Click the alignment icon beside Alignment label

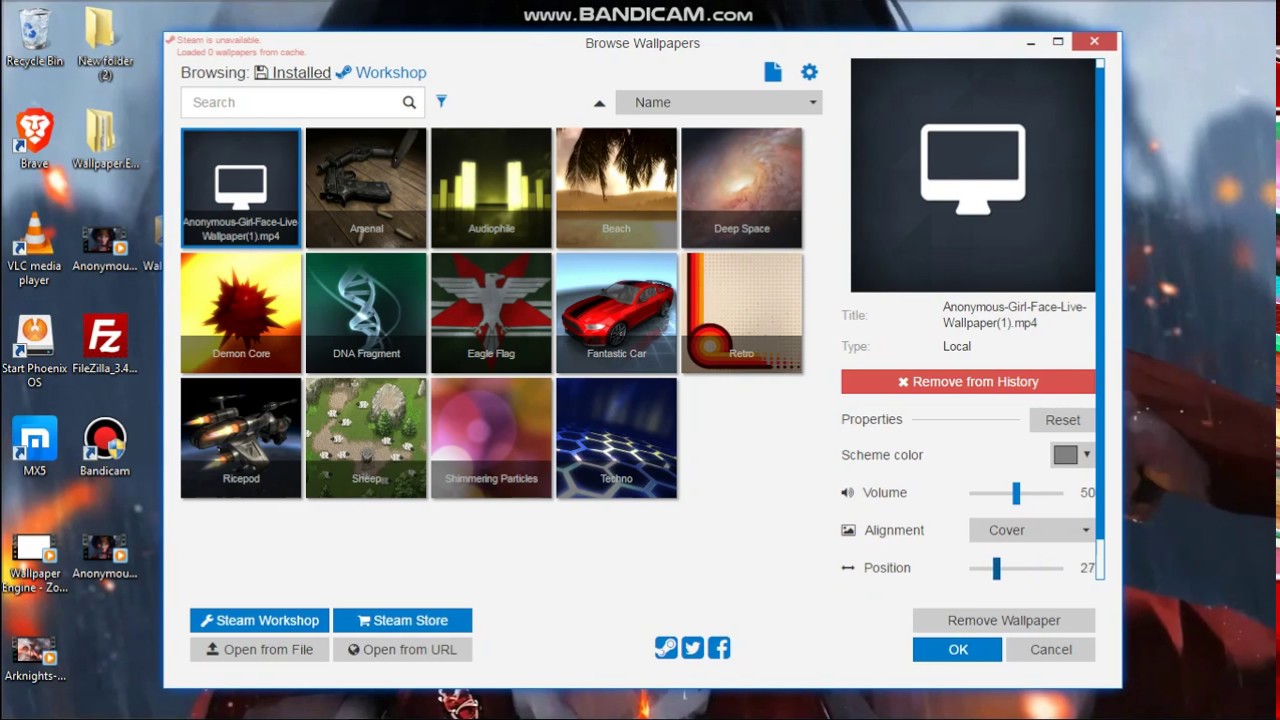(x=849, y=530)
